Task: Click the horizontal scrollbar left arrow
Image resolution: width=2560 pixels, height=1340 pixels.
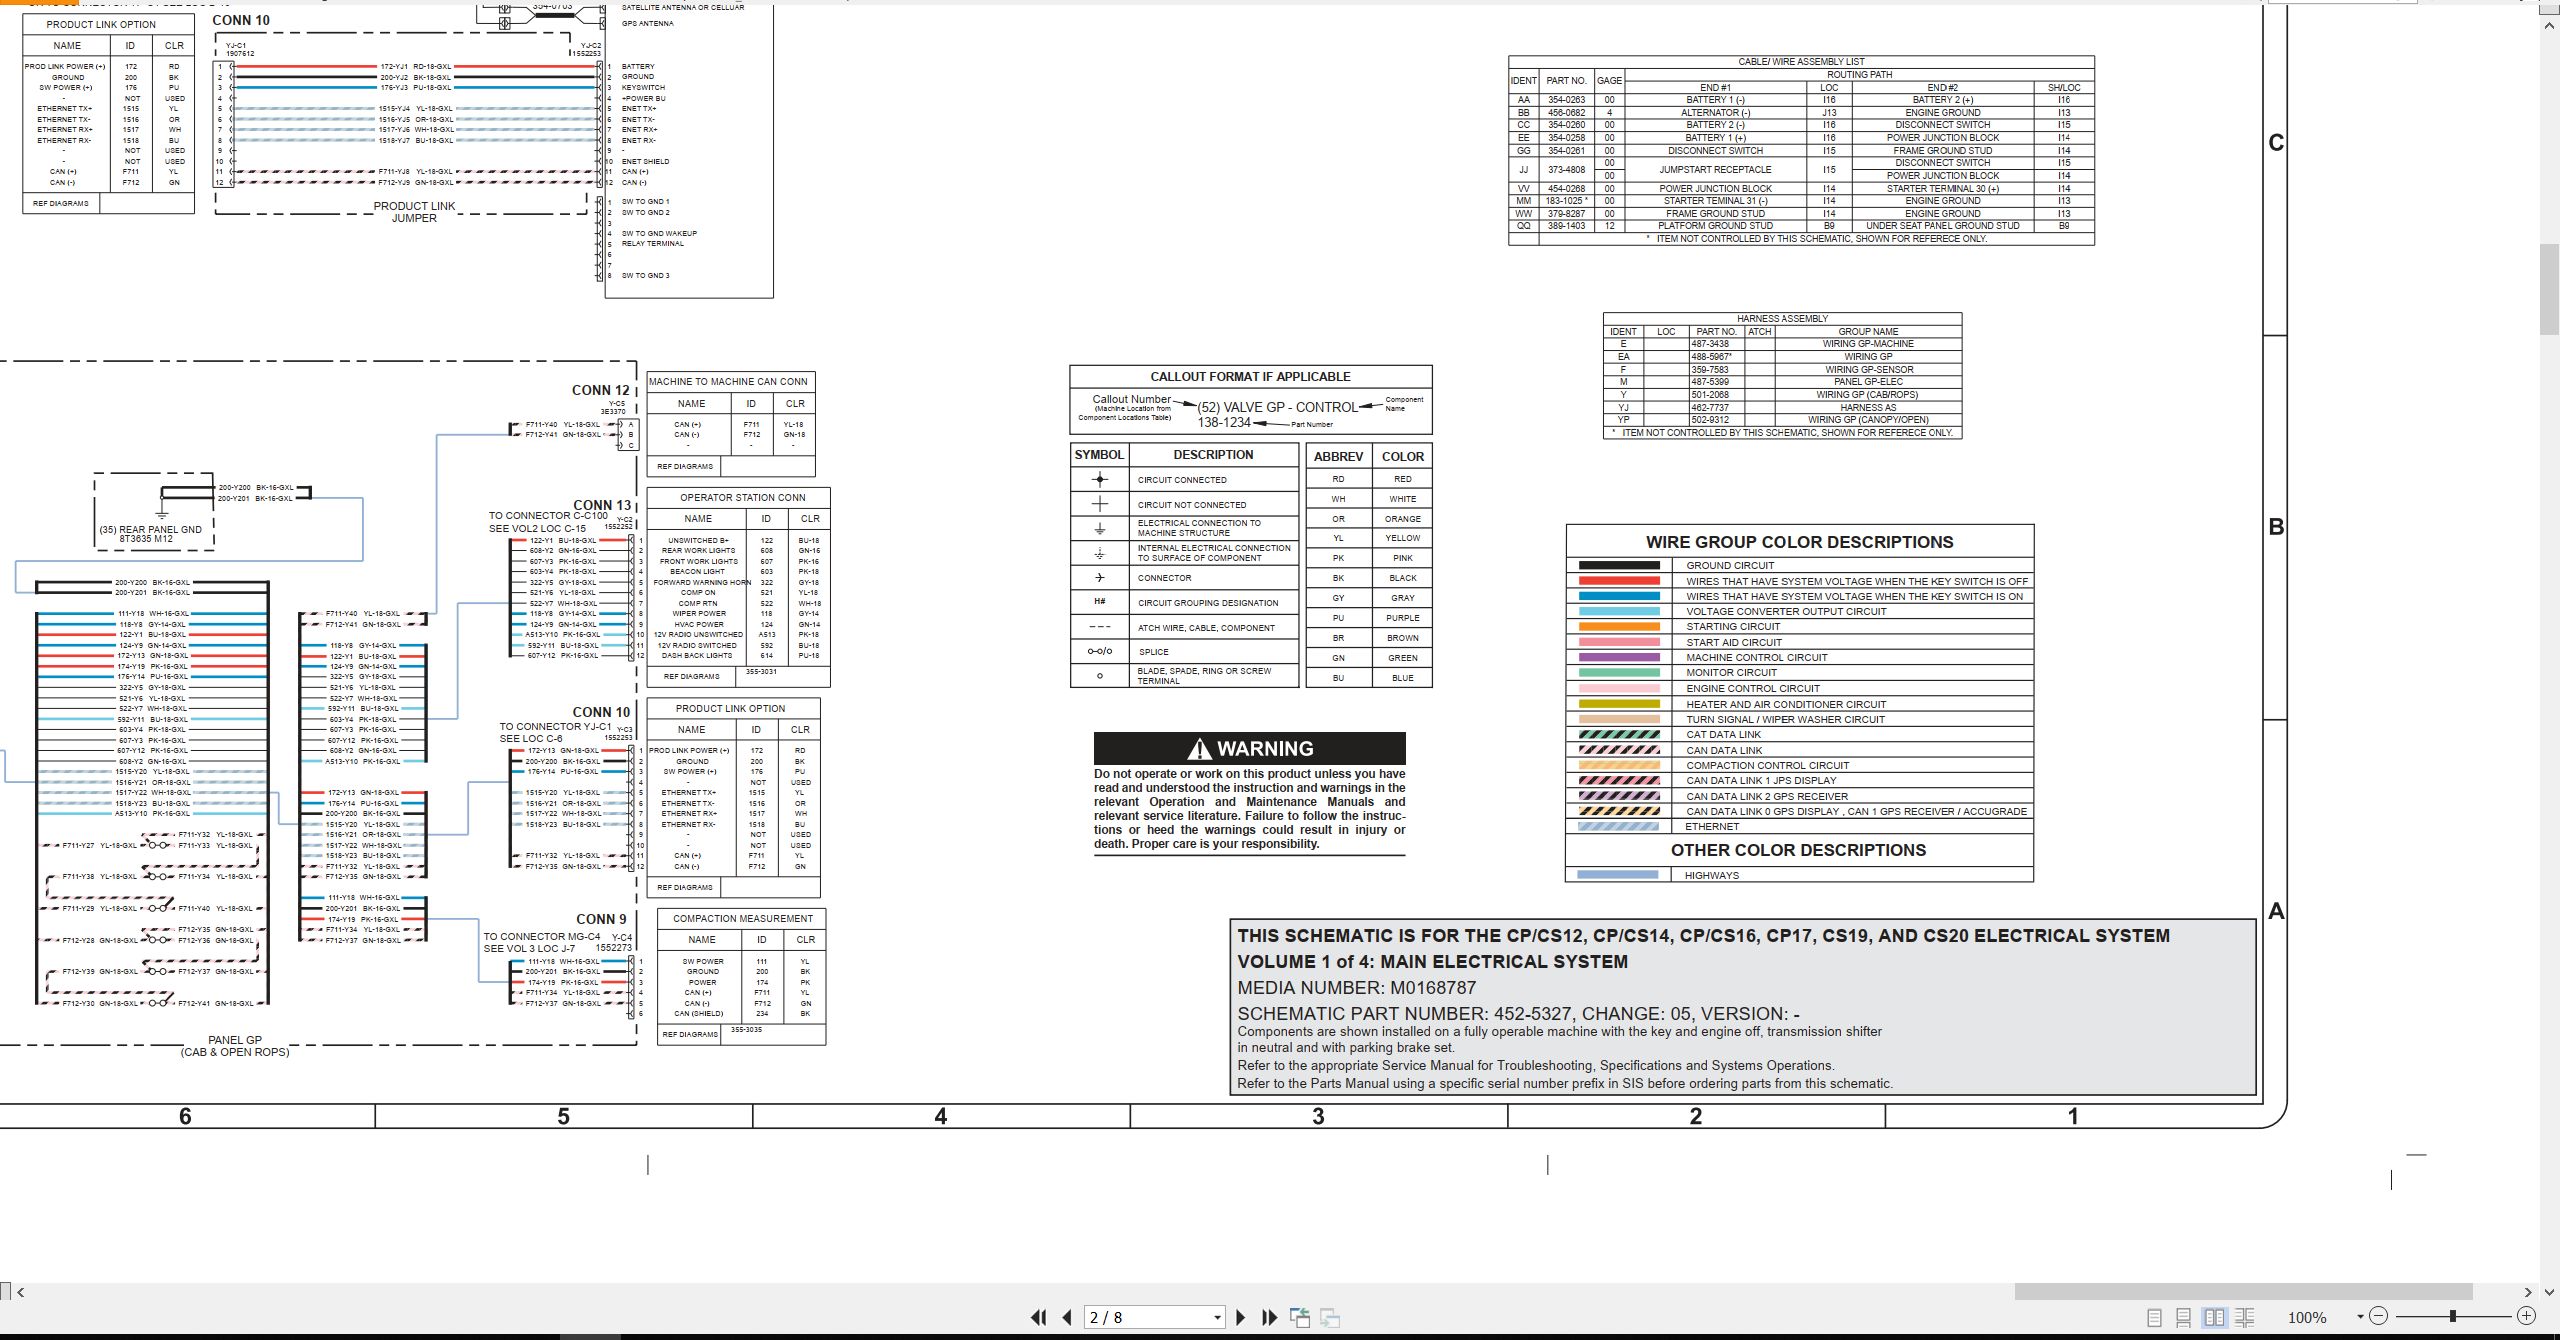Action: [20, 1292]
